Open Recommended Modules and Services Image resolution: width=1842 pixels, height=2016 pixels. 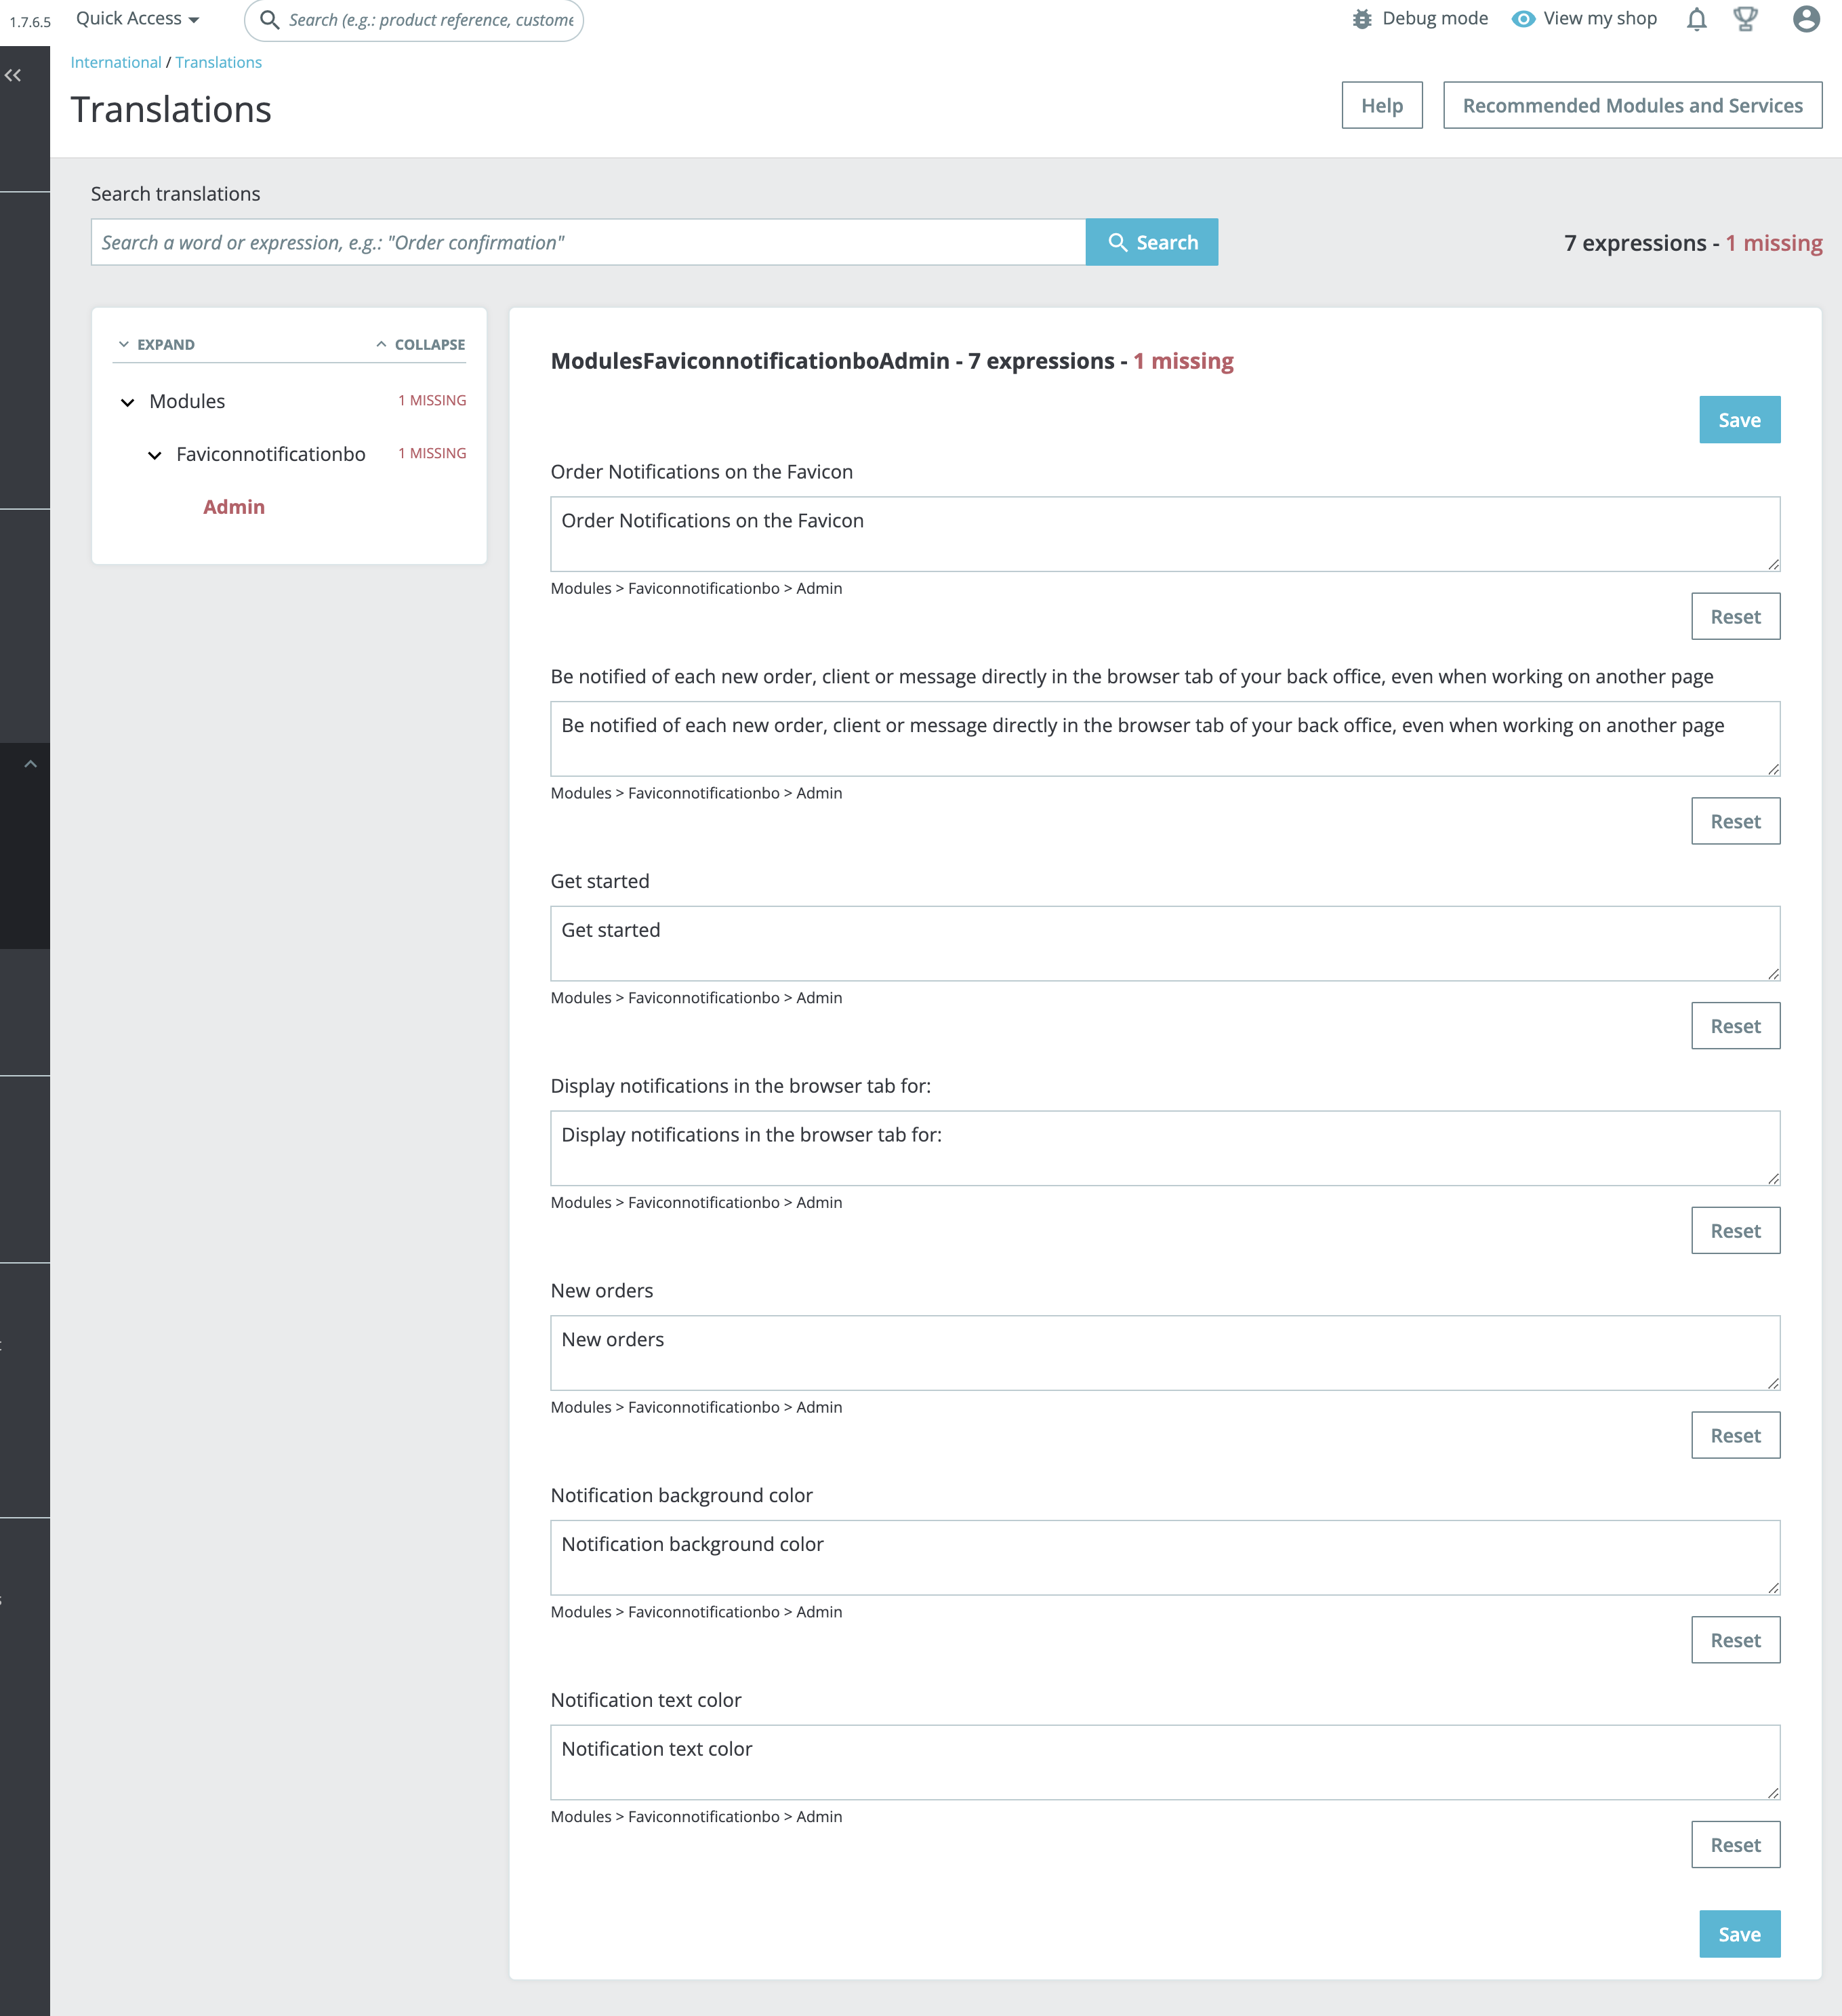[1631, 104]
